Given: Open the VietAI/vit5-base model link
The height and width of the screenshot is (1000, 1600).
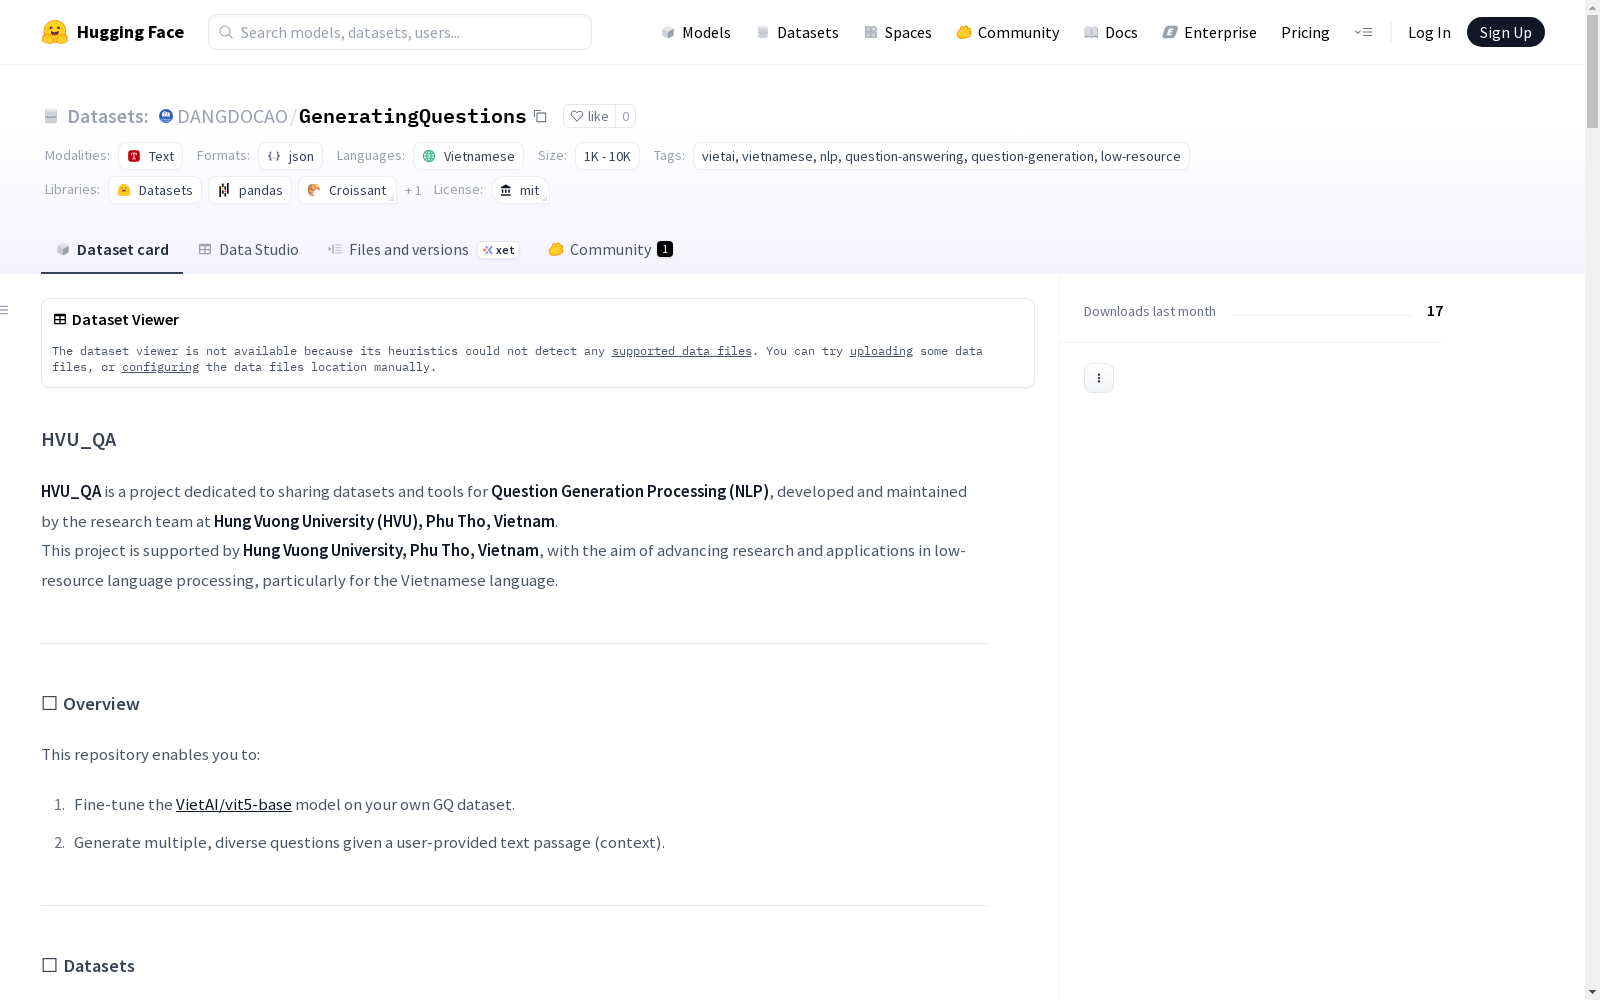Looking at the screenshot, I should [234, 804].
